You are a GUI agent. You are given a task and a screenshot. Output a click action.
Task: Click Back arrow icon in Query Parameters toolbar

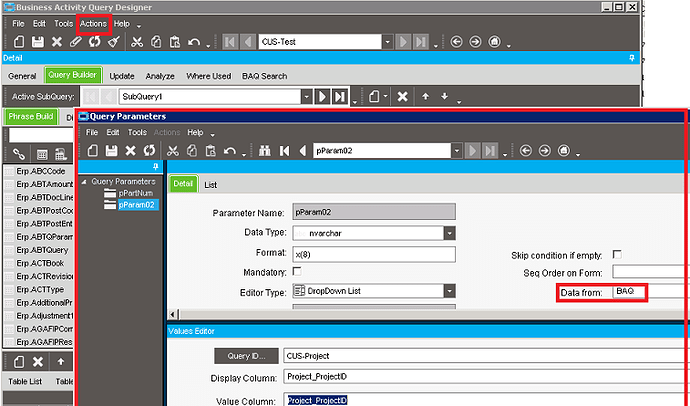525,150
